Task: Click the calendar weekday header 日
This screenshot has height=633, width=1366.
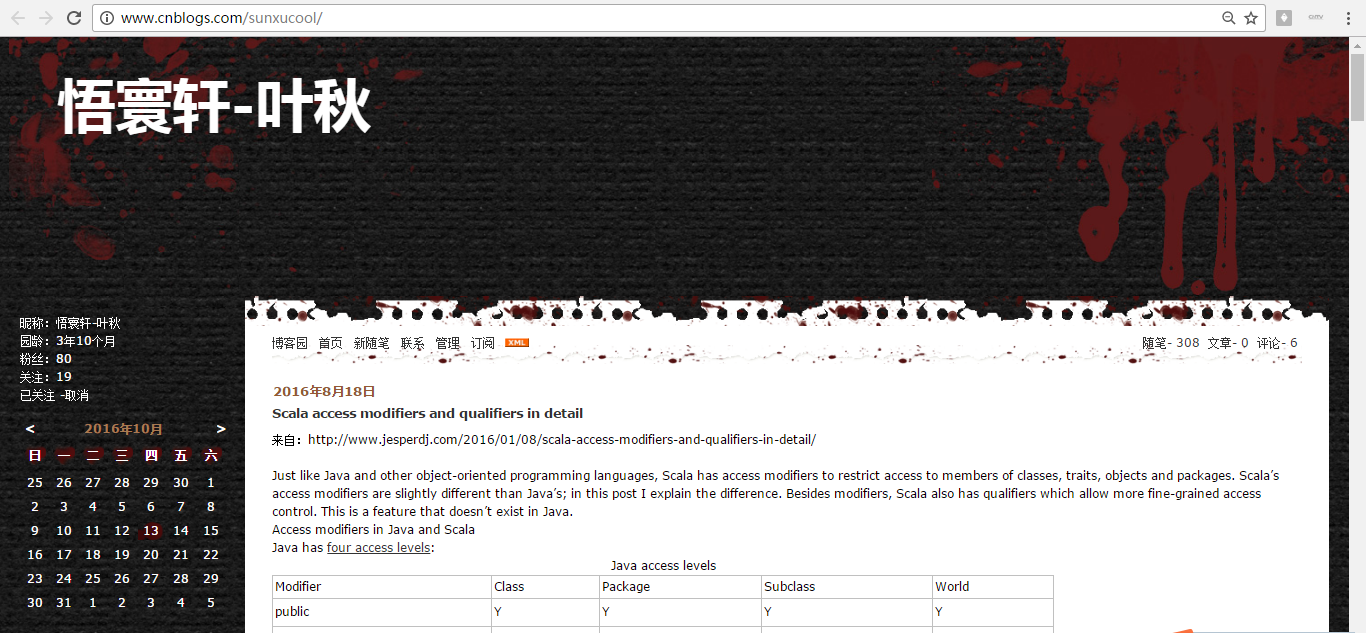Action: click(35, 455)
